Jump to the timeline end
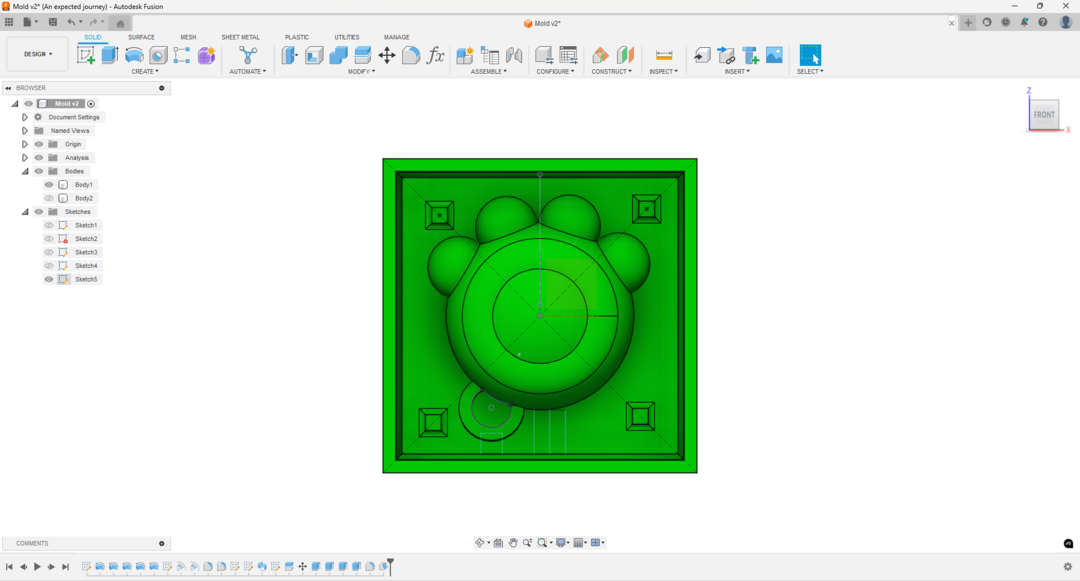 65,567
